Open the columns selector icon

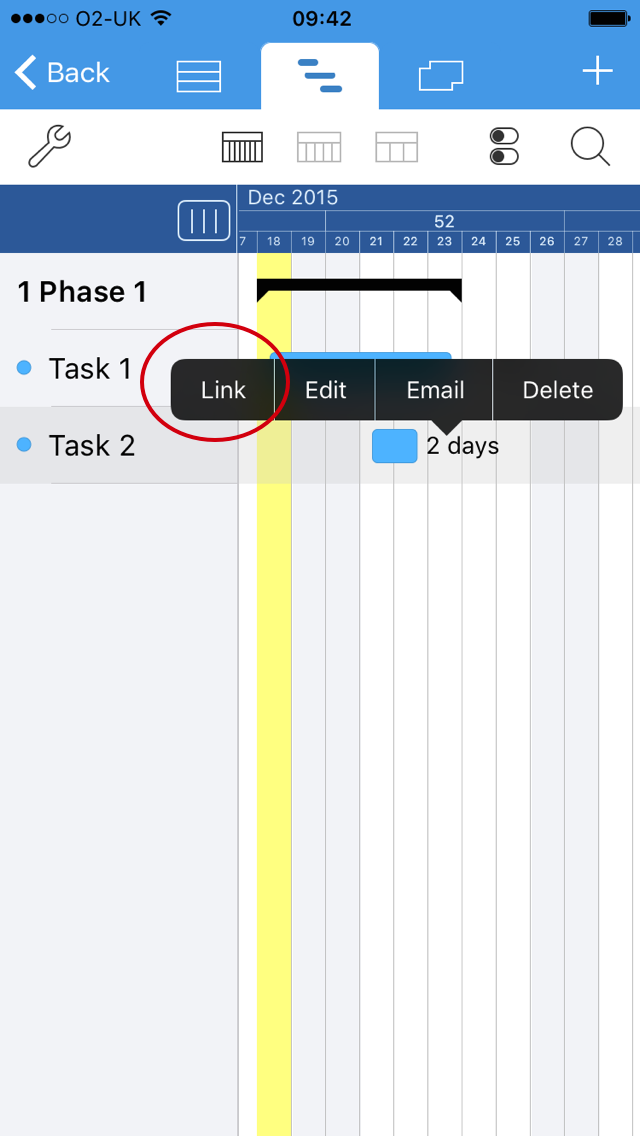pyautogui.click(x=203, y=220)
